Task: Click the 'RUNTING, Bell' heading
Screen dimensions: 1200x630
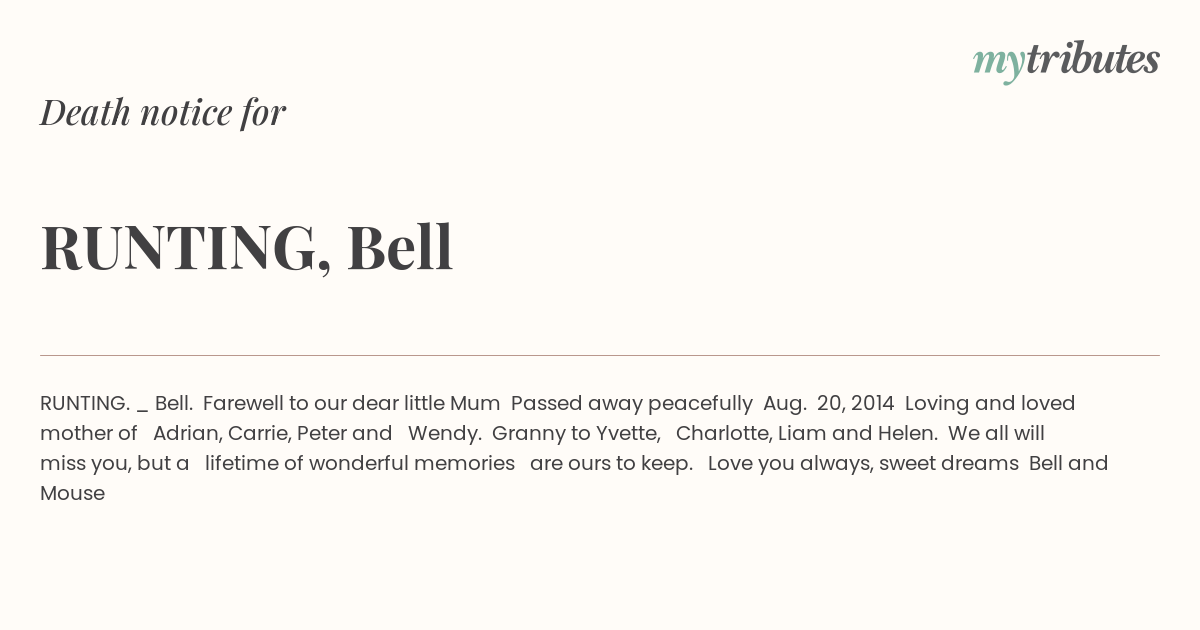Action: click(x=247, y=248)
